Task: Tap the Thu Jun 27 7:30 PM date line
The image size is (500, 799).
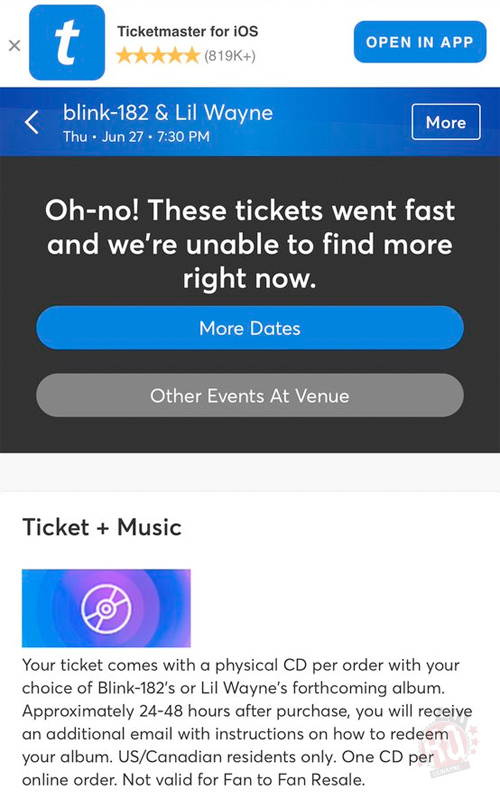Action: [x=136, y=137]
